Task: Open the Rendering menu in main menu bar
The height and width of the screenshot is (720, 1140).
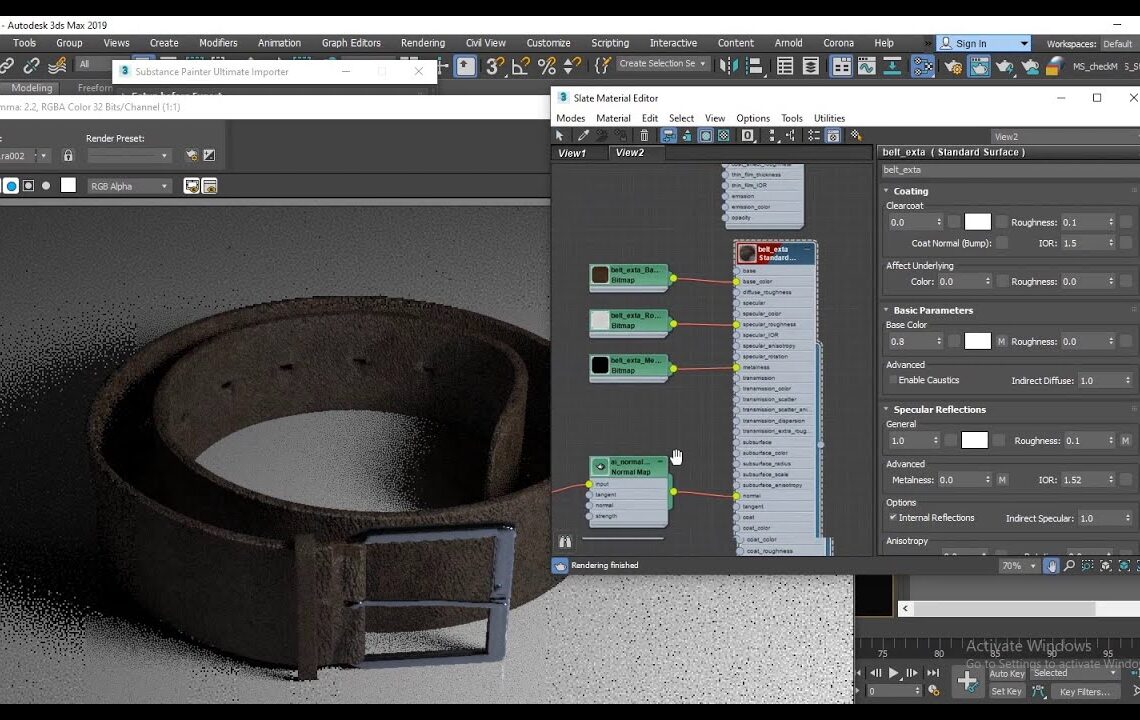Action: coord(422,42)
